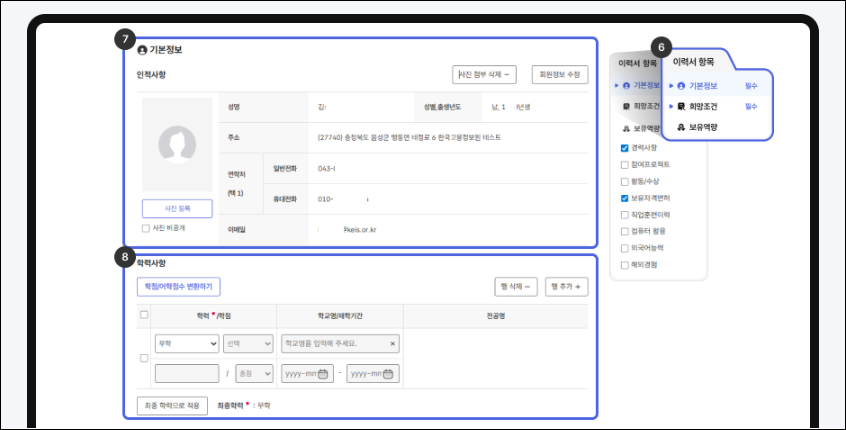Click the 최종 학력으로 적용 button
Image resolution: width=846 pixels, height=430 pixels.
pyautogui.click(x=172, y=406)
